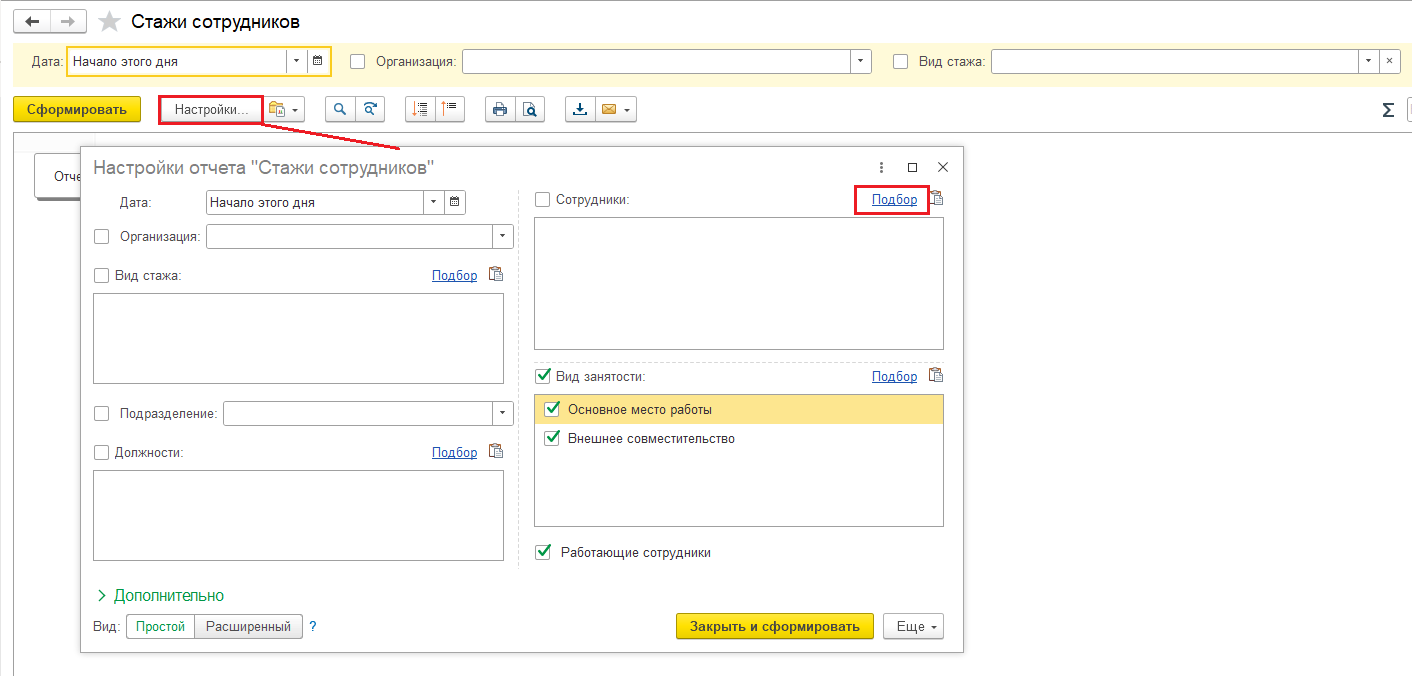The height and width of the screenshot is (676, 1412).
Task: Select the Простой view mode
Action: tap(160, 627)
